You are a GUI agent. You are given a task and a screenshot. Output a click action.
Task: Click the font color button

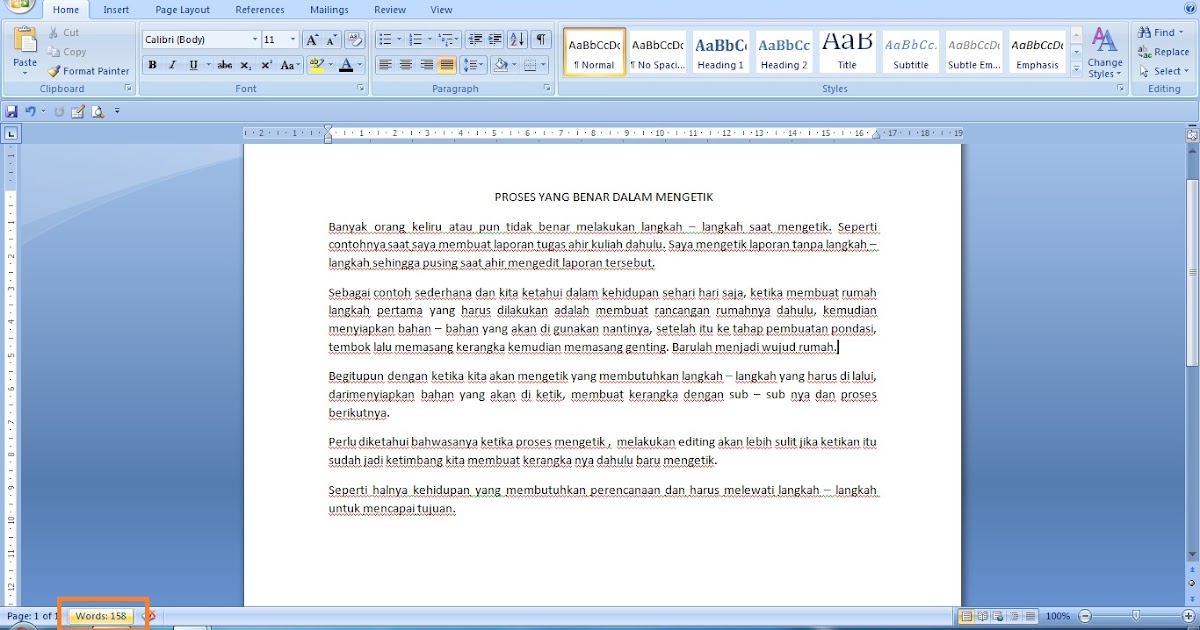[x=346, y=65]
